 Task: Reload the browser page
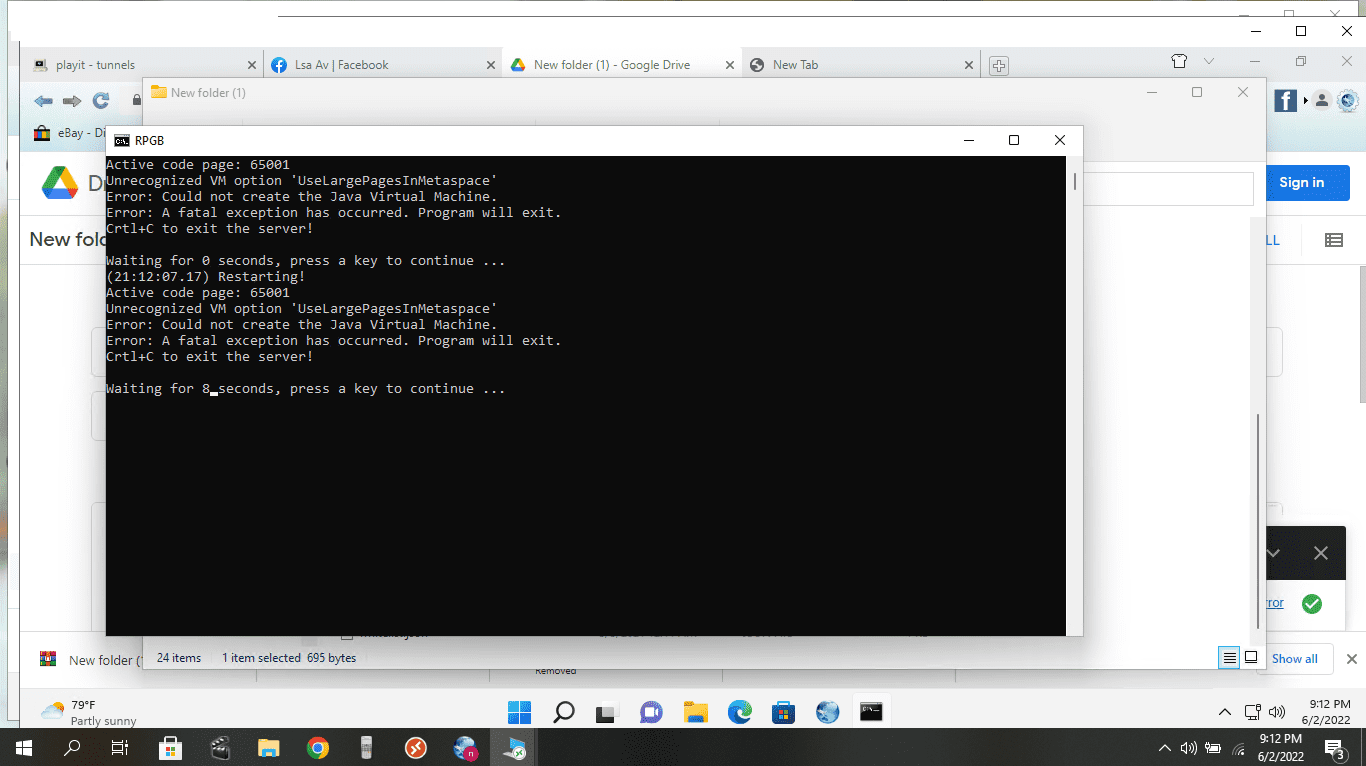tap(101, 101)
